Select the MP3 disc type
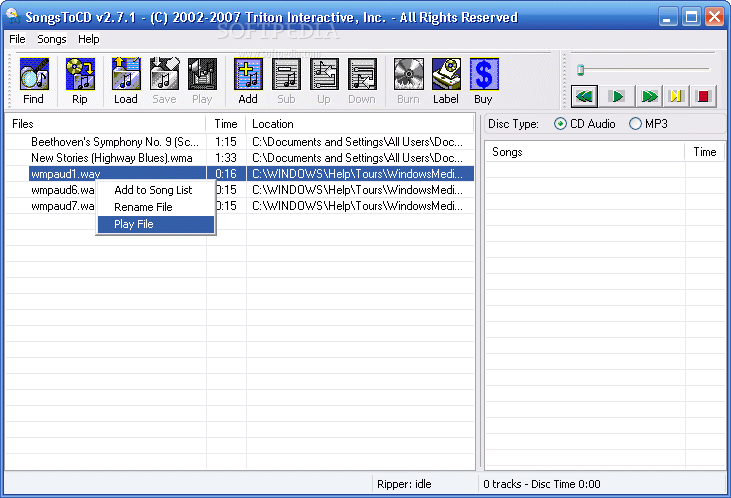This screenshot has width=731, height=498. (648, 124)
